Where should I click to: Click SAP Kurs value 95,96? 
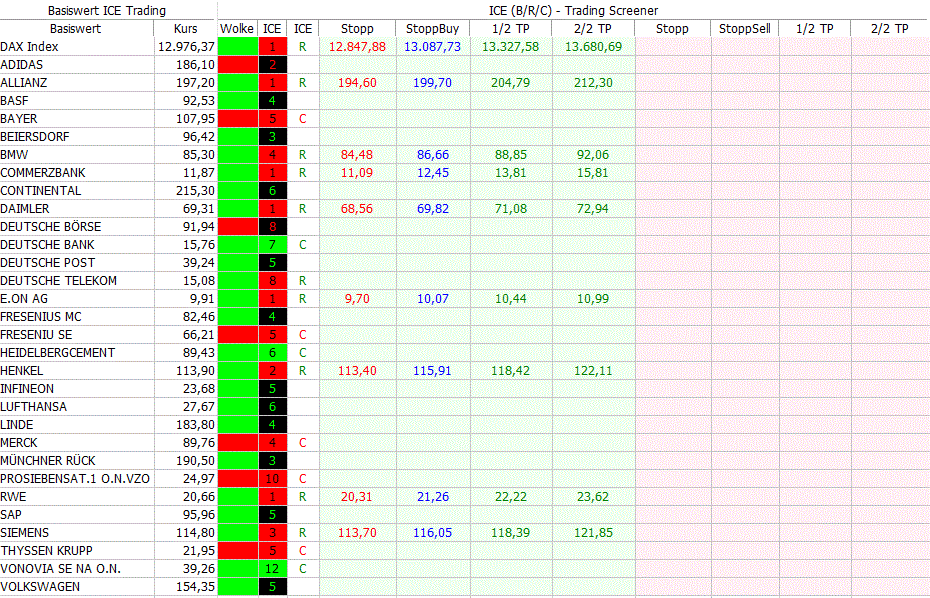[x=199, y=514]
